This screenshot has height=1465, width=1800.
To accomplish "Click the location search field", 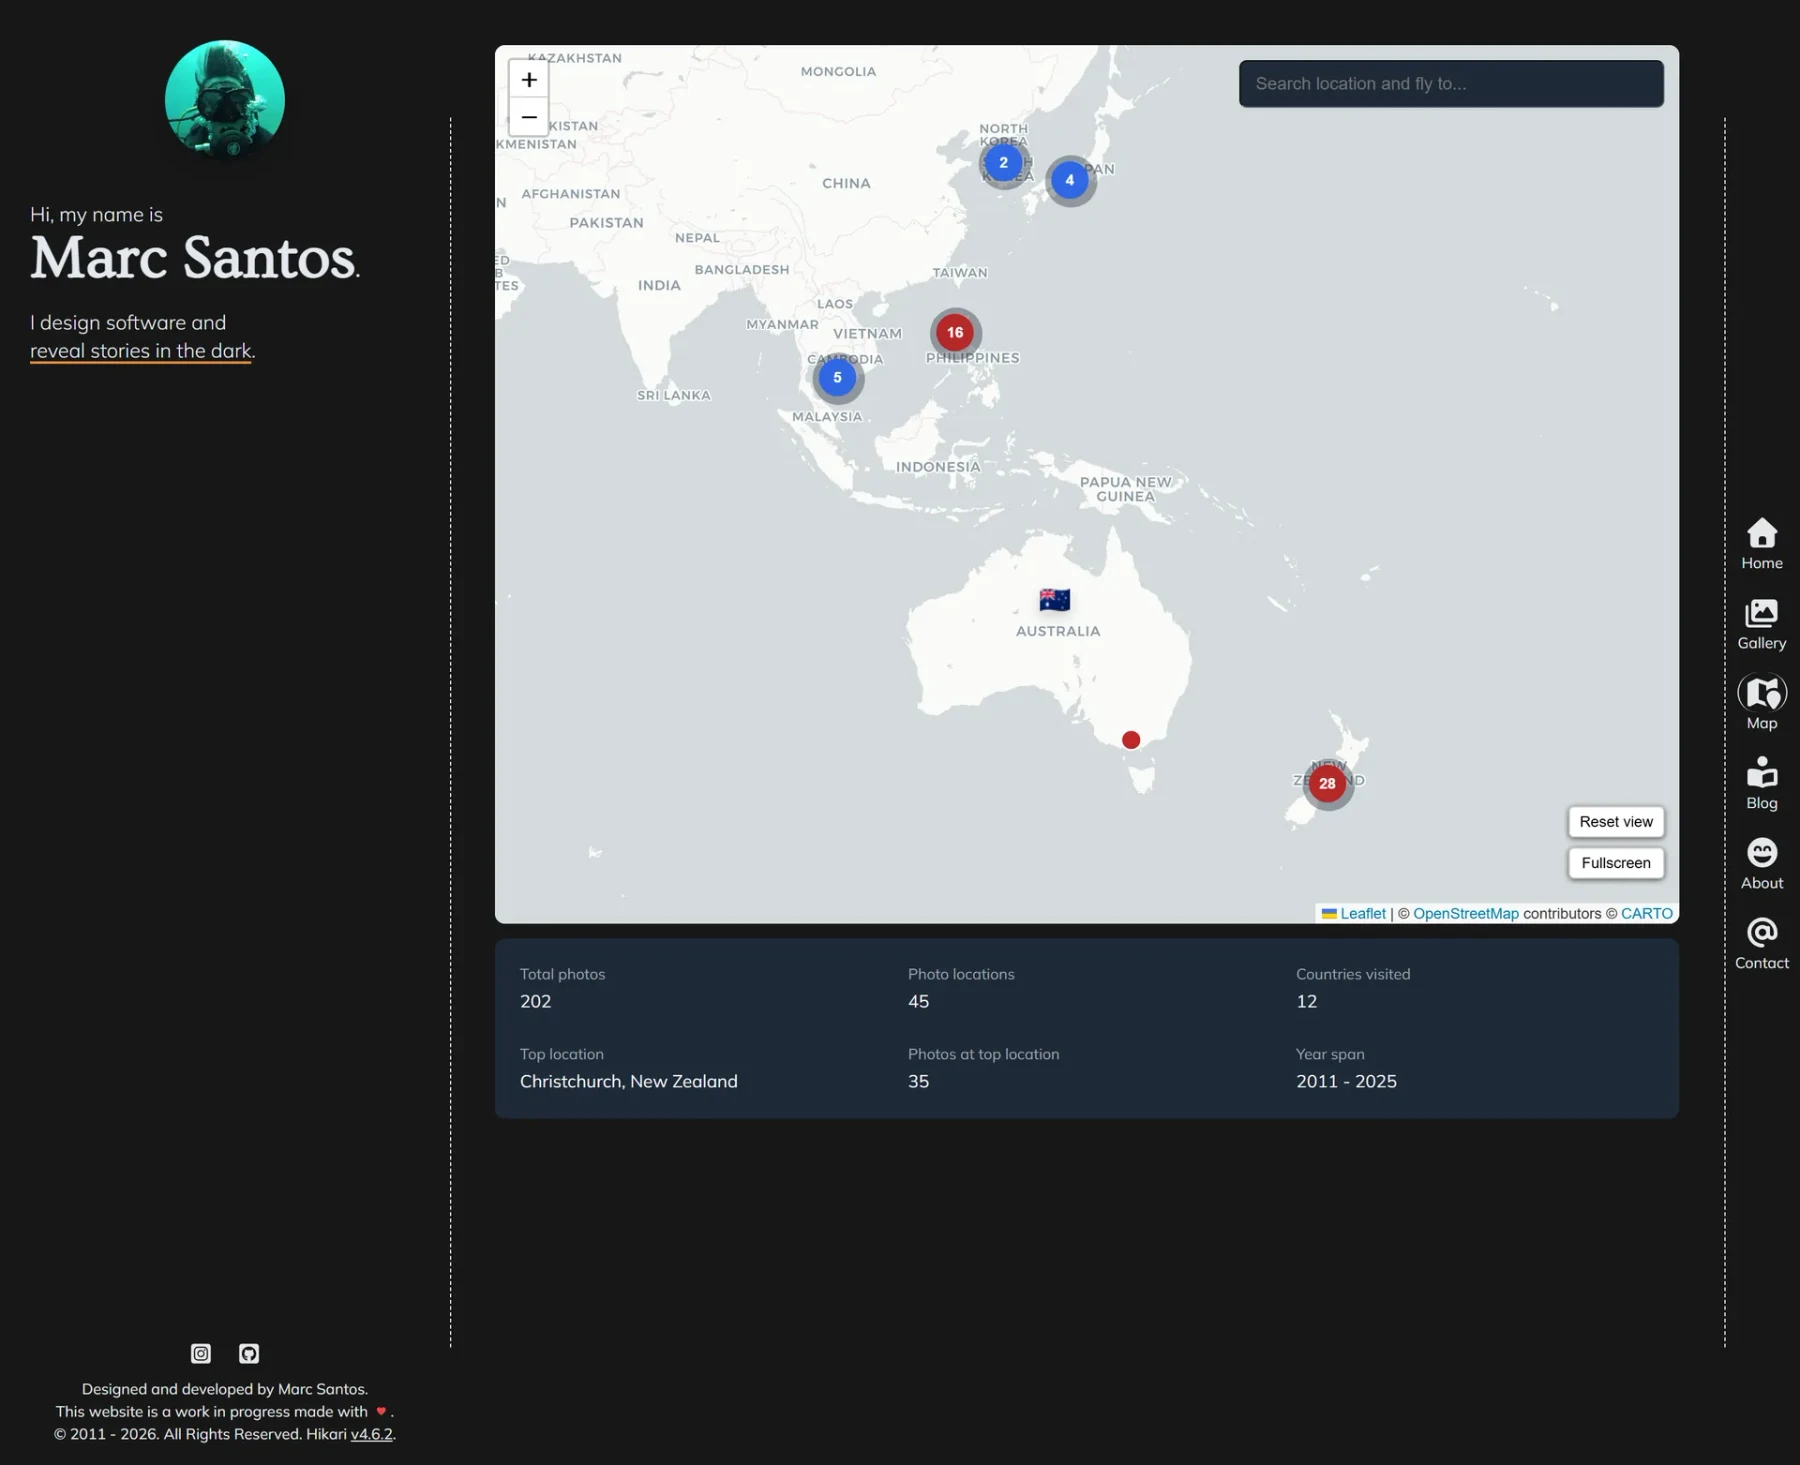I will tap(1450, 83).
